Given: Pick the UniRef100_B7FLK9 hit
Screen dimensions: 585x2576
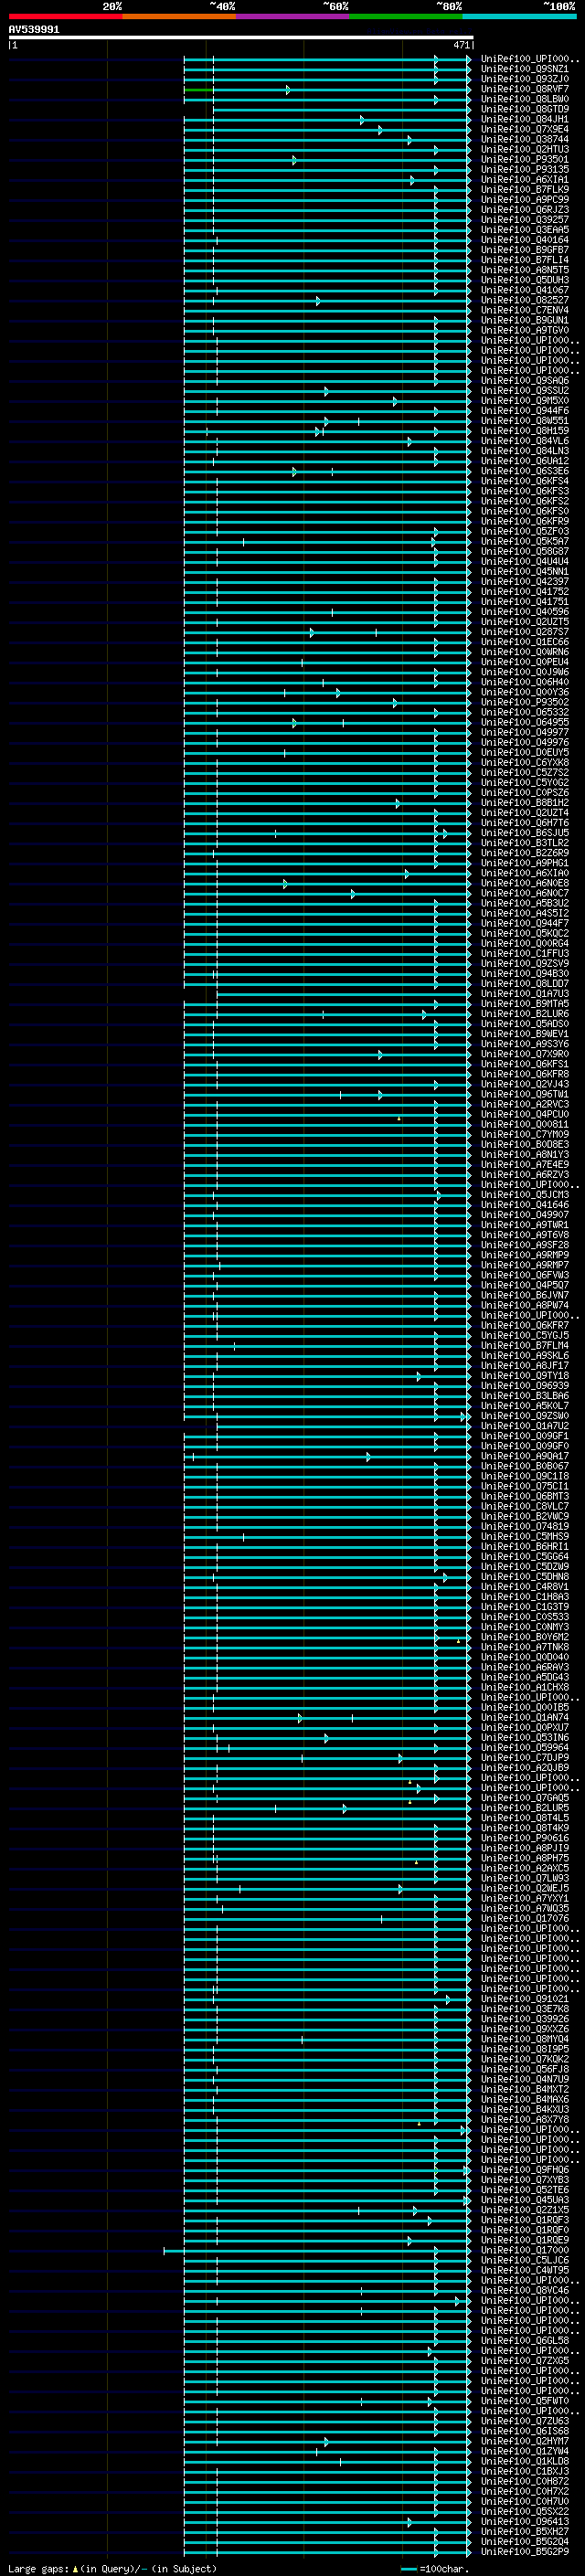Looking at the screenshot, I should [x=525, y=189].
